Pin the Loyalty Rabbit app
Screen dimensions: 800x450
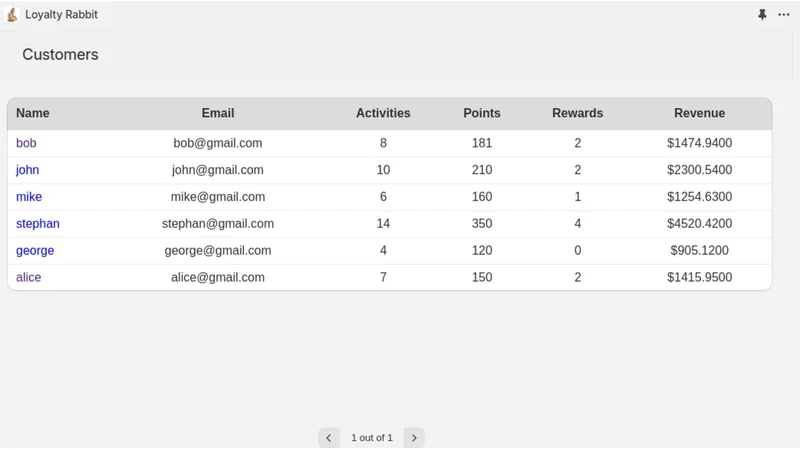[762, 14]
